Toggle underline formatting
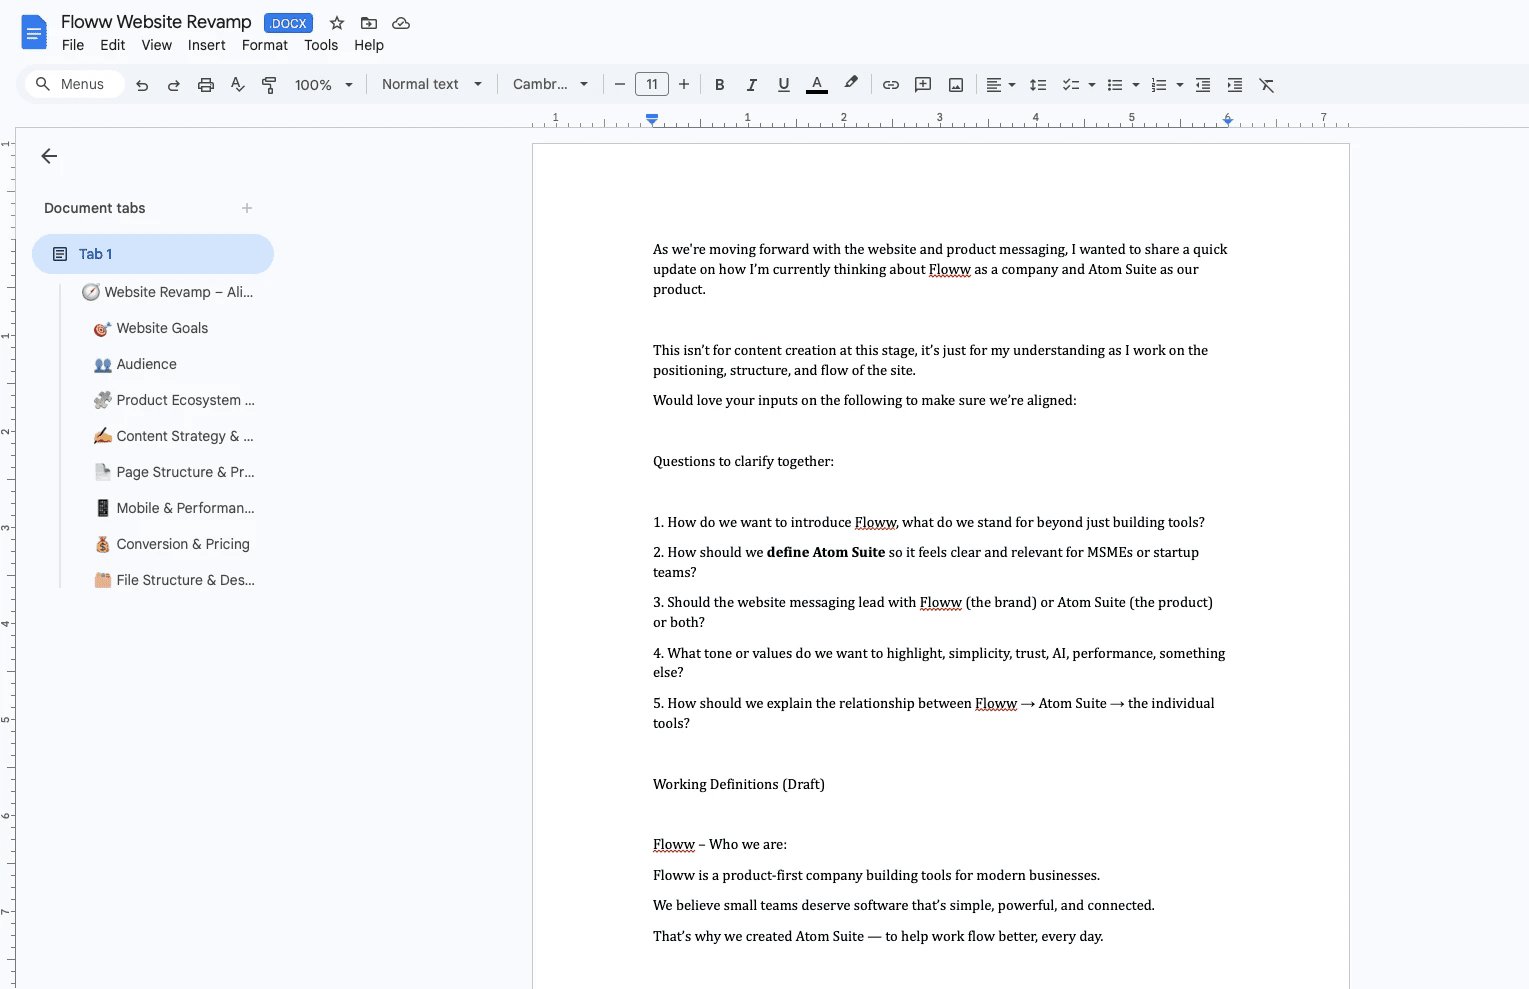Screen dimensions: 1529x989 [x=784, y=85]
